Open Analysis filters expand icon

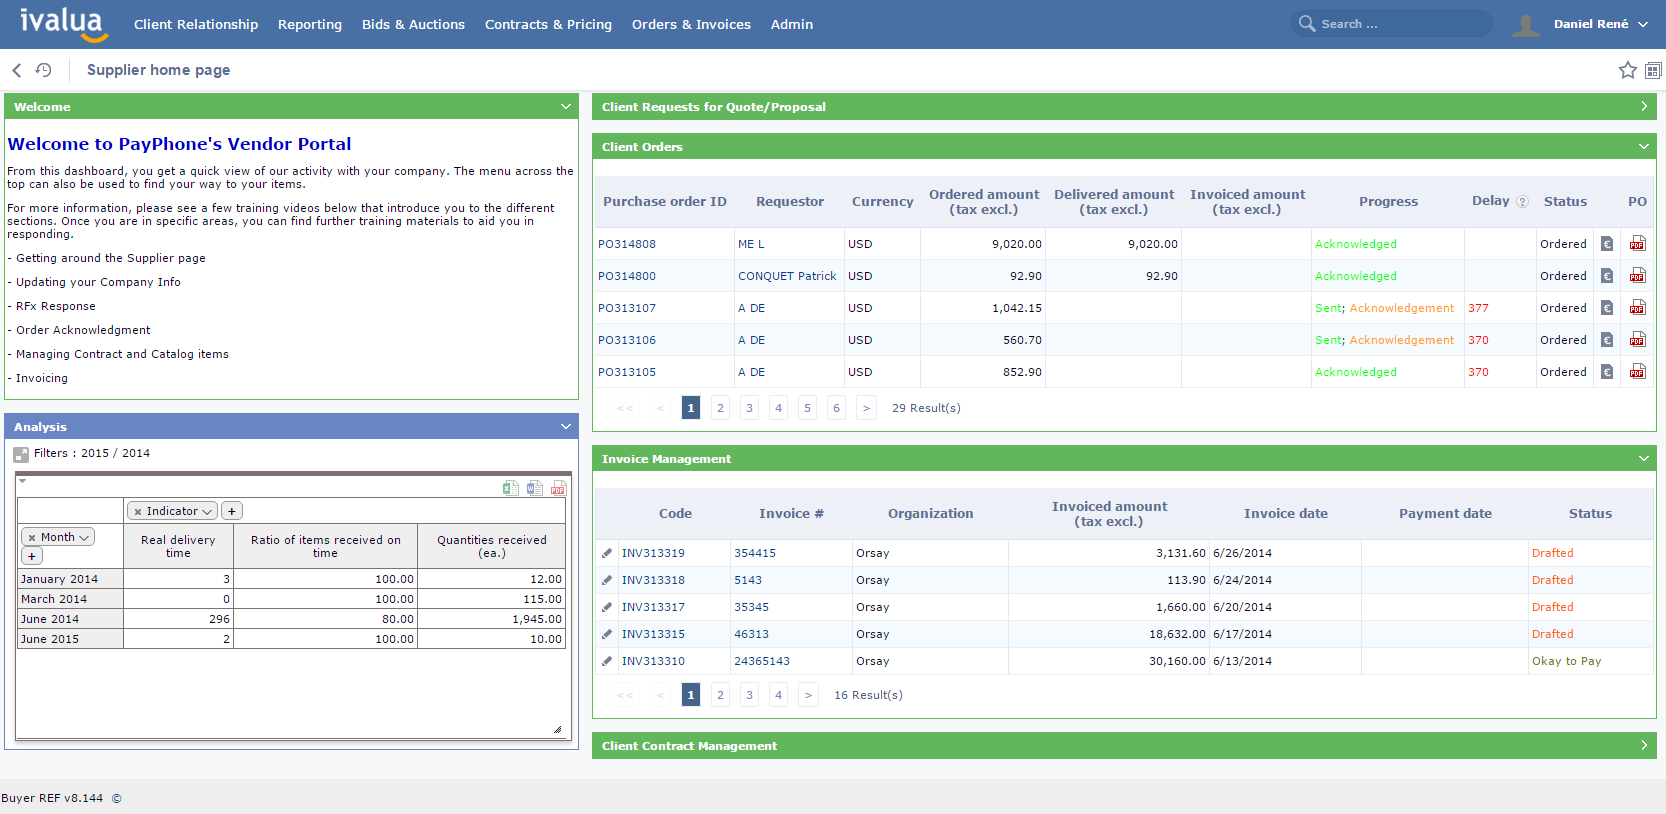pyautogui.click(x=21, y=454)
